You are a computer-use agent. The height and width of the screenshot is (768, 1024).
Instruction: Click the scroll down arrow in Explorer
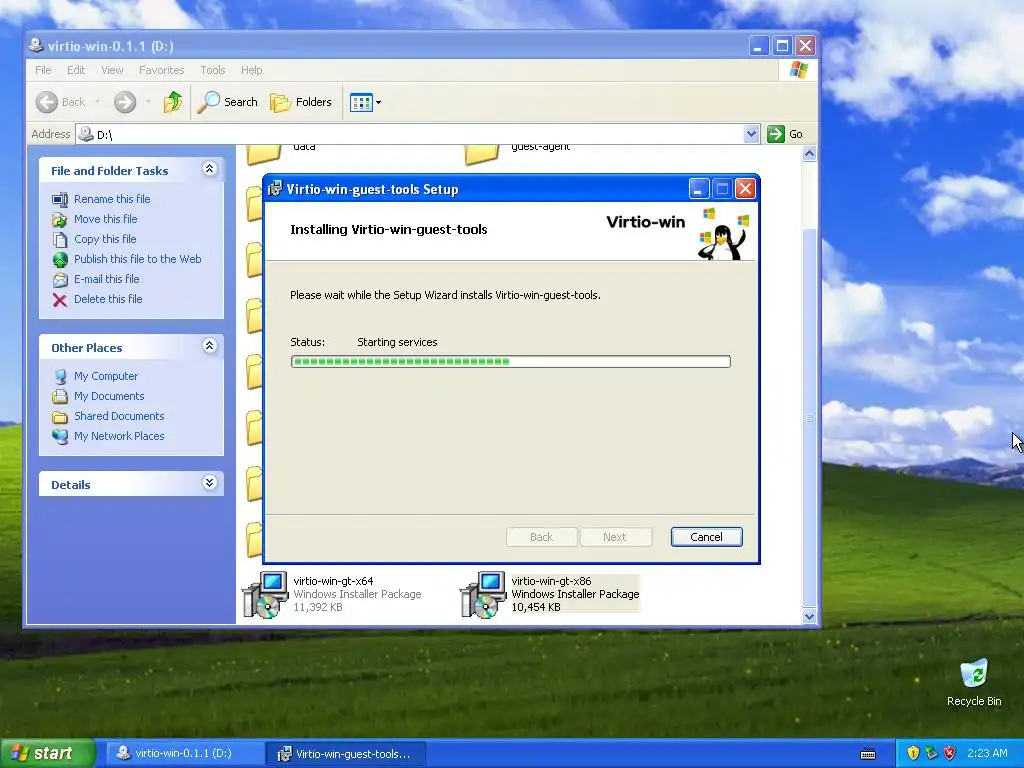point(810,616)
